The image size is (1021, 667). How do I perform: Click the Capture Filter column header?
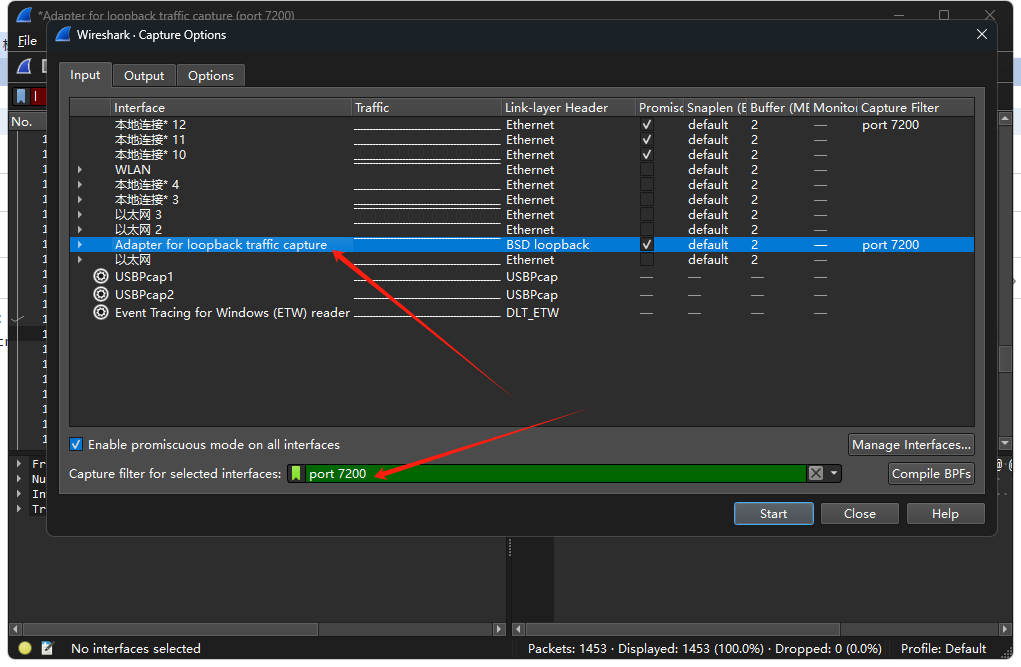(916, 107)
